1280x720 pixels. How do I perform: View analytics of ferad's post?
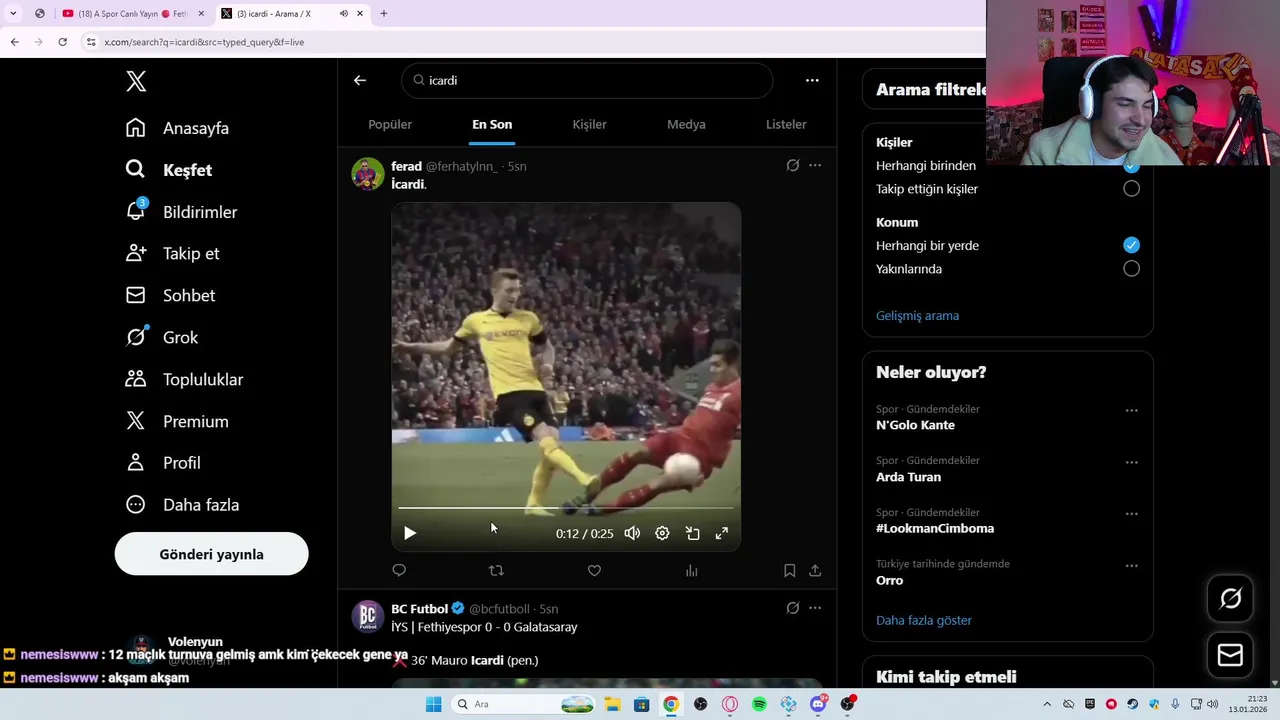pyautogui.click(x=691, y=570)
